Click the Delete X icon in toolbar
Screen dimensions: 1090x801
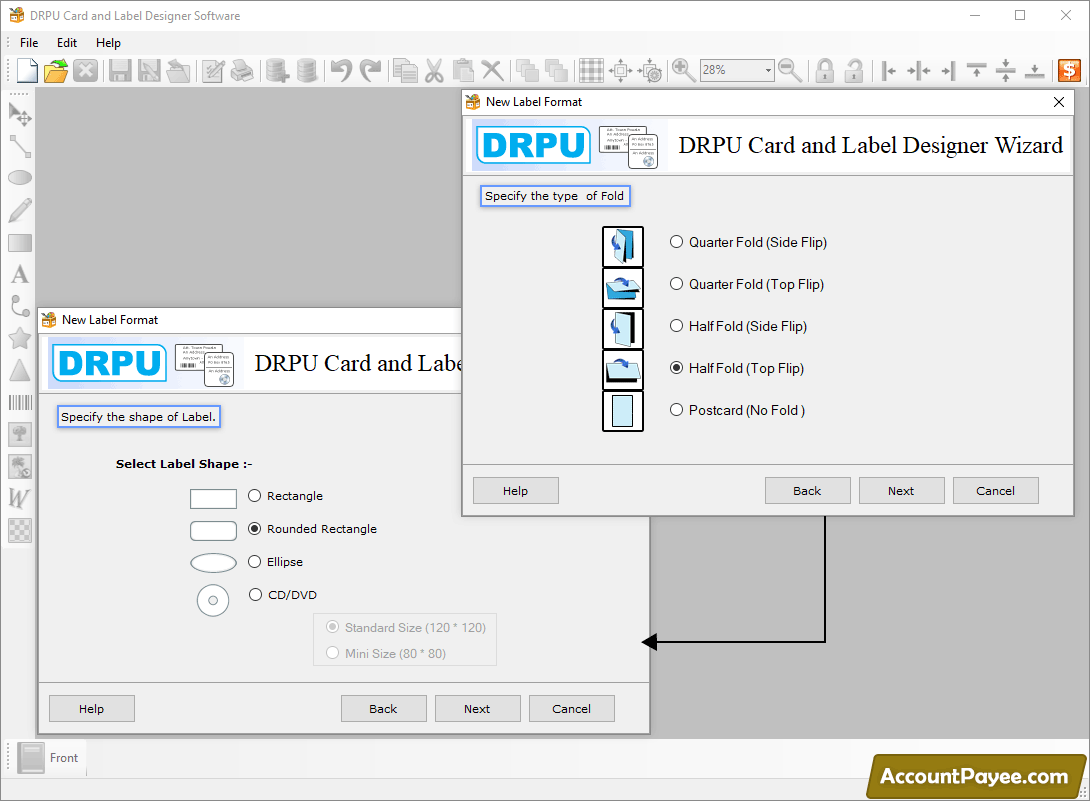(x=492, y=70)
